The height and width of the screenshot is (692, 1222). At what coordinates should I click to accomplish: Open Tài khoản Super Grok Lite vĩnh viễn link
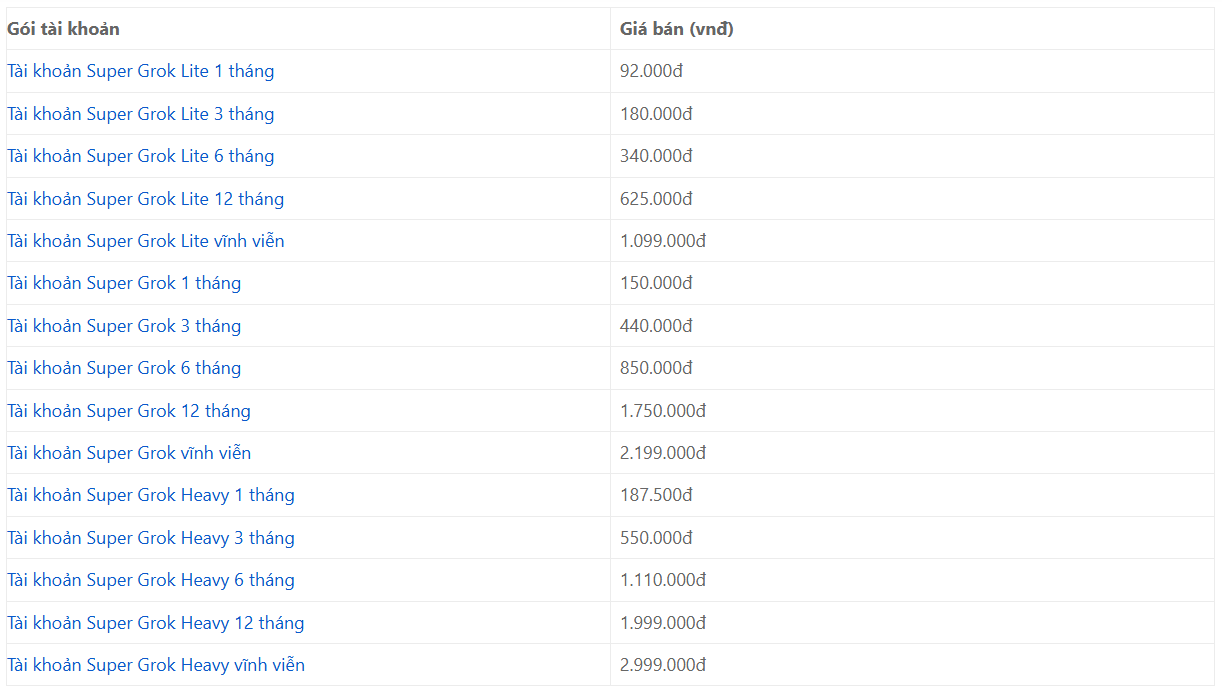146,241
